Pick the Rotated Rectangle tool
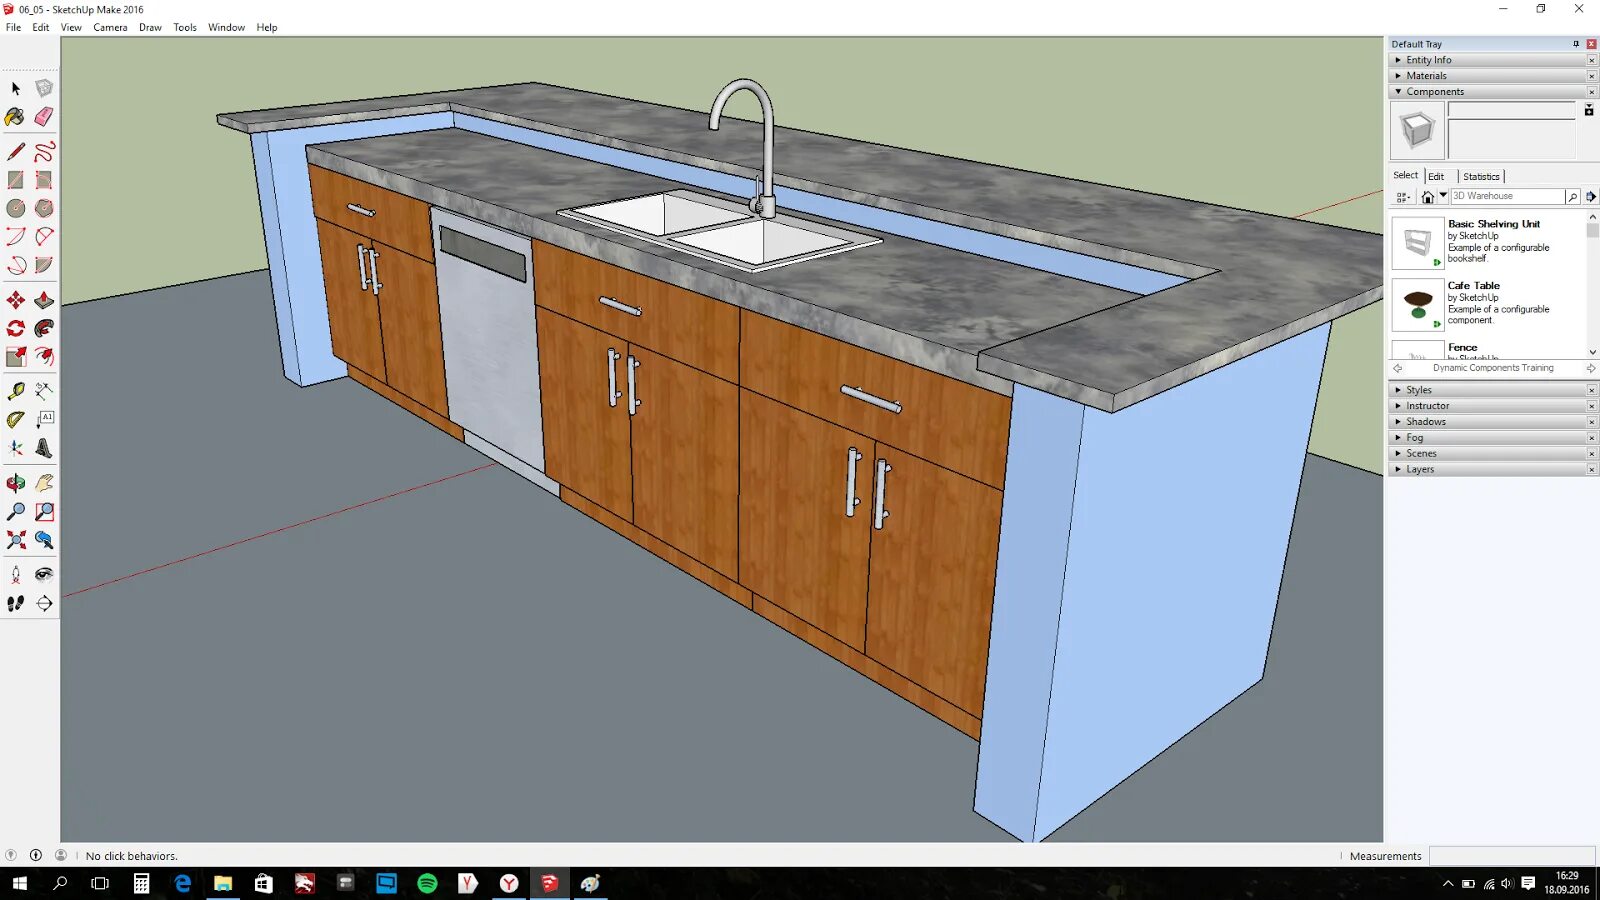1600x900 pixels. point(44,180)
